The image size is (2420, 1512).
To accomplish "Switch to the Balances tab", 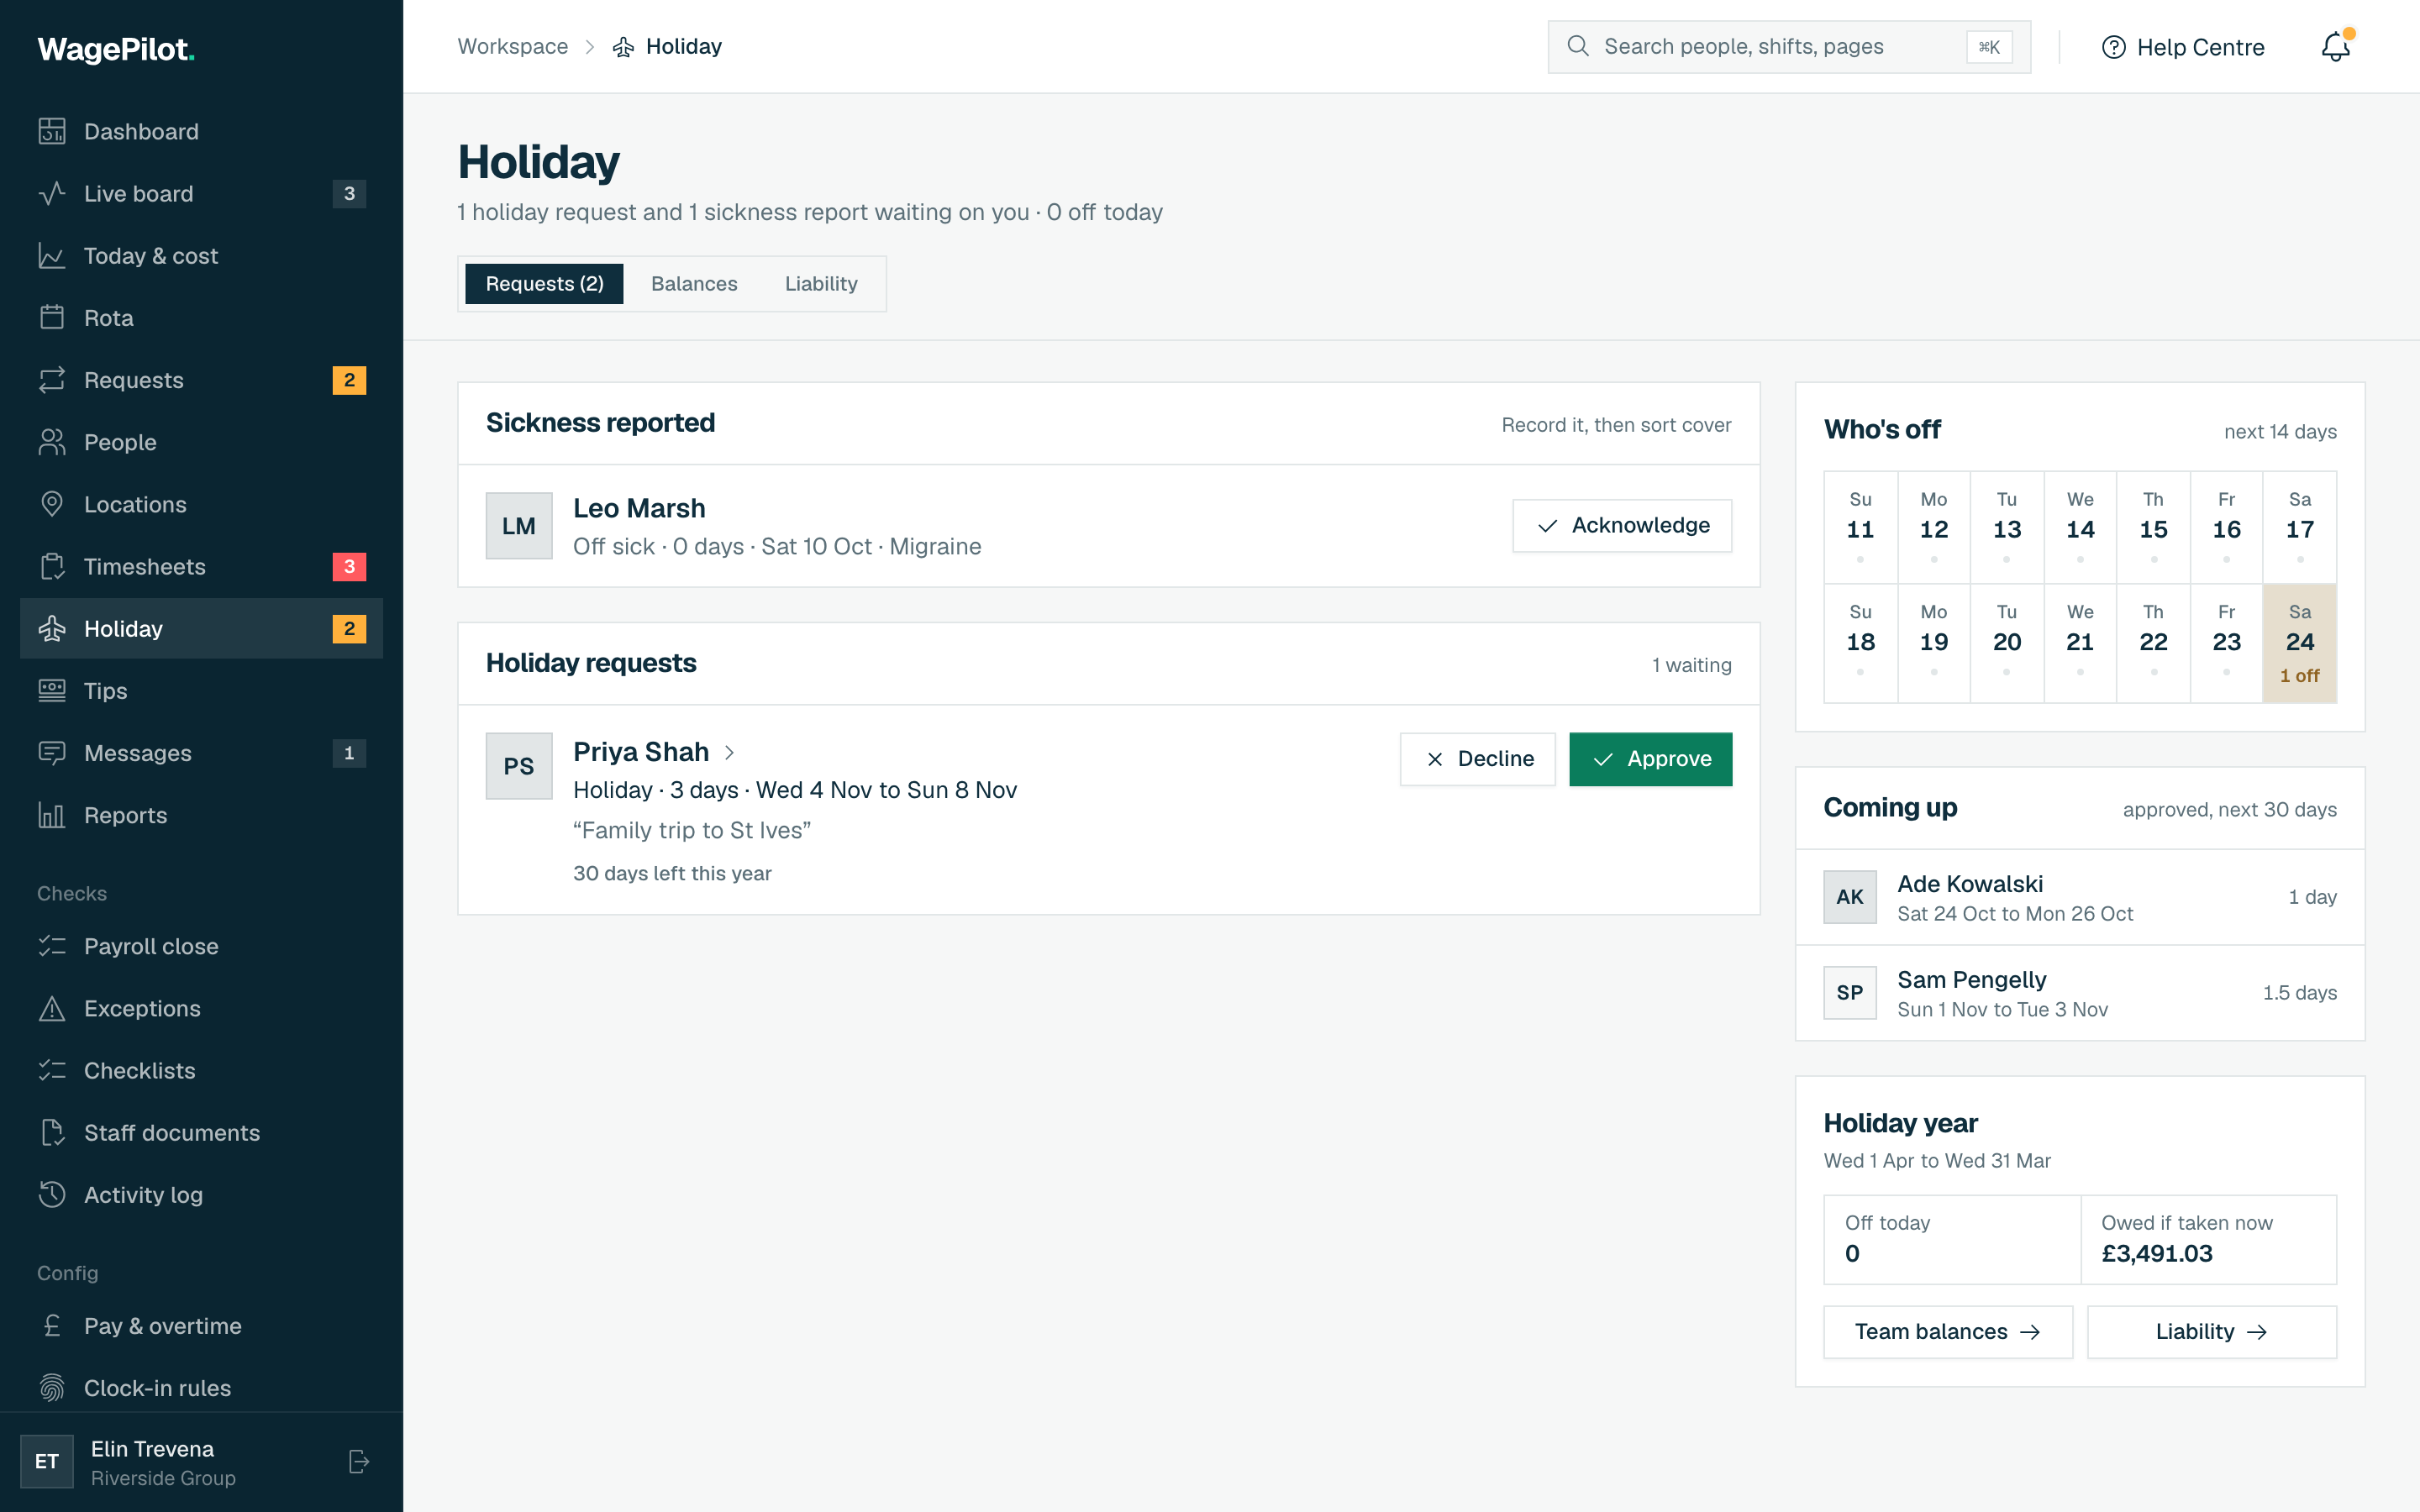I will click(694, 284).
